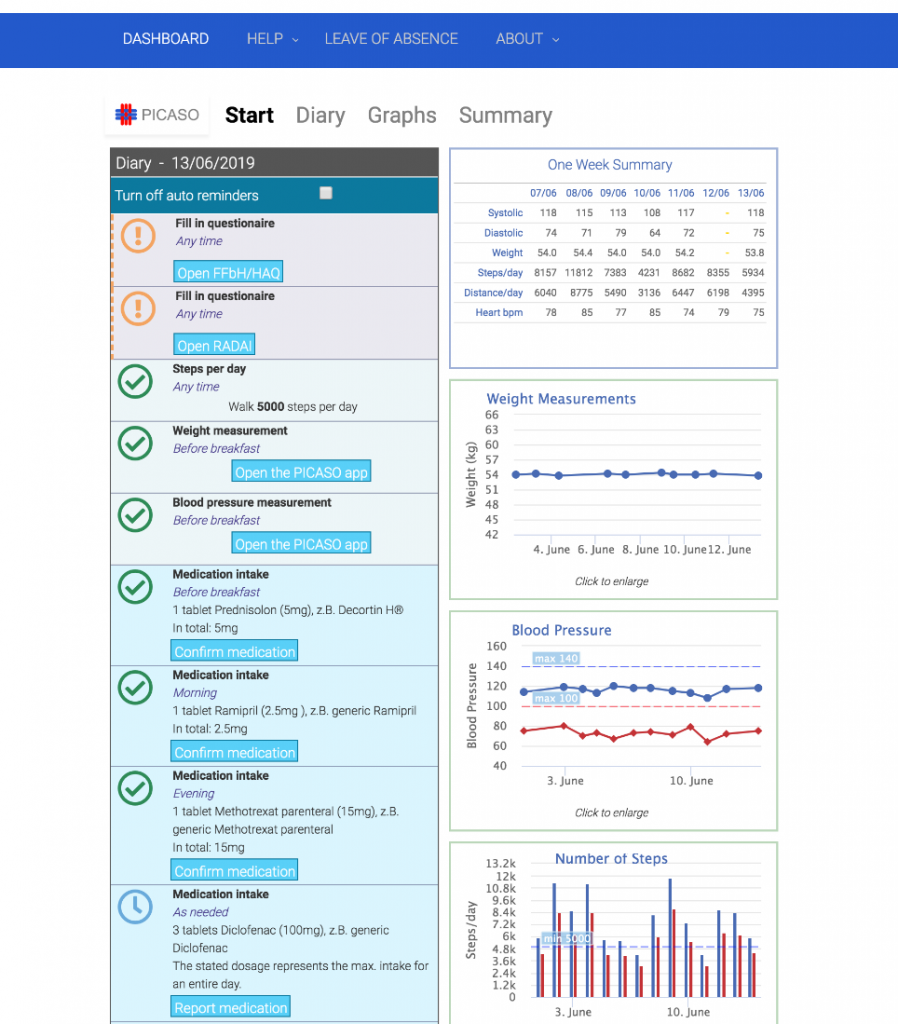Toggle the Turn off auto reminders checkbox
The image size is (898, 1024).
[x=326, y=194]
